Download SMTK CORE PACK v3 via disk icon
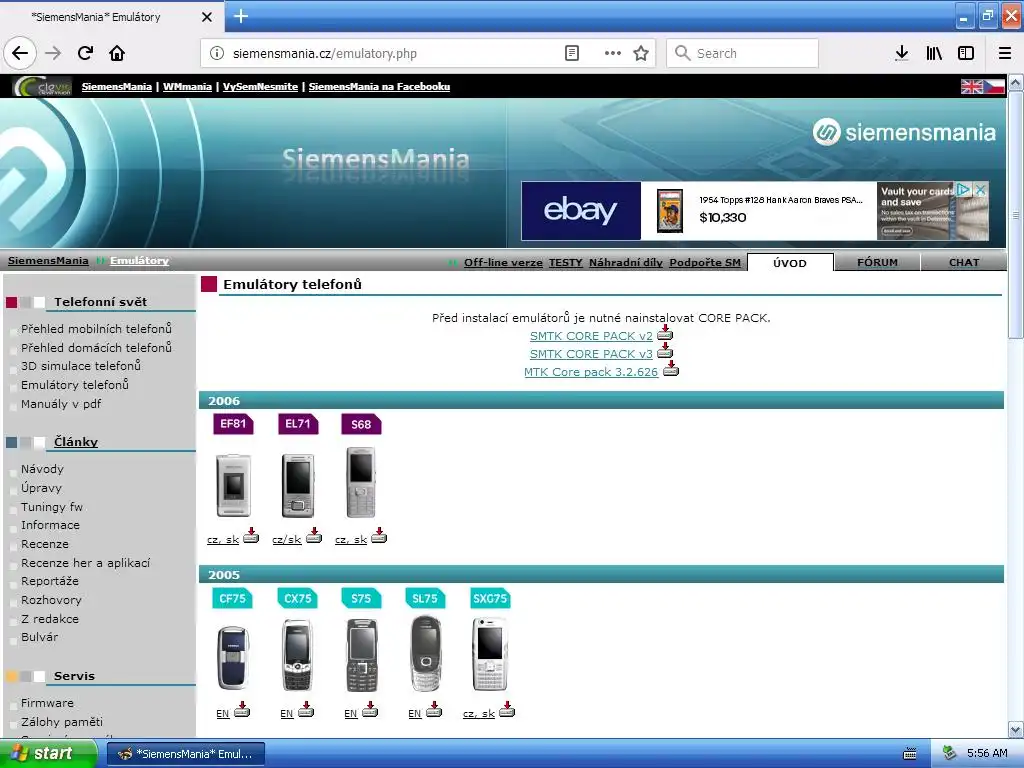The image size is (1024, 768). pos(665,351)
